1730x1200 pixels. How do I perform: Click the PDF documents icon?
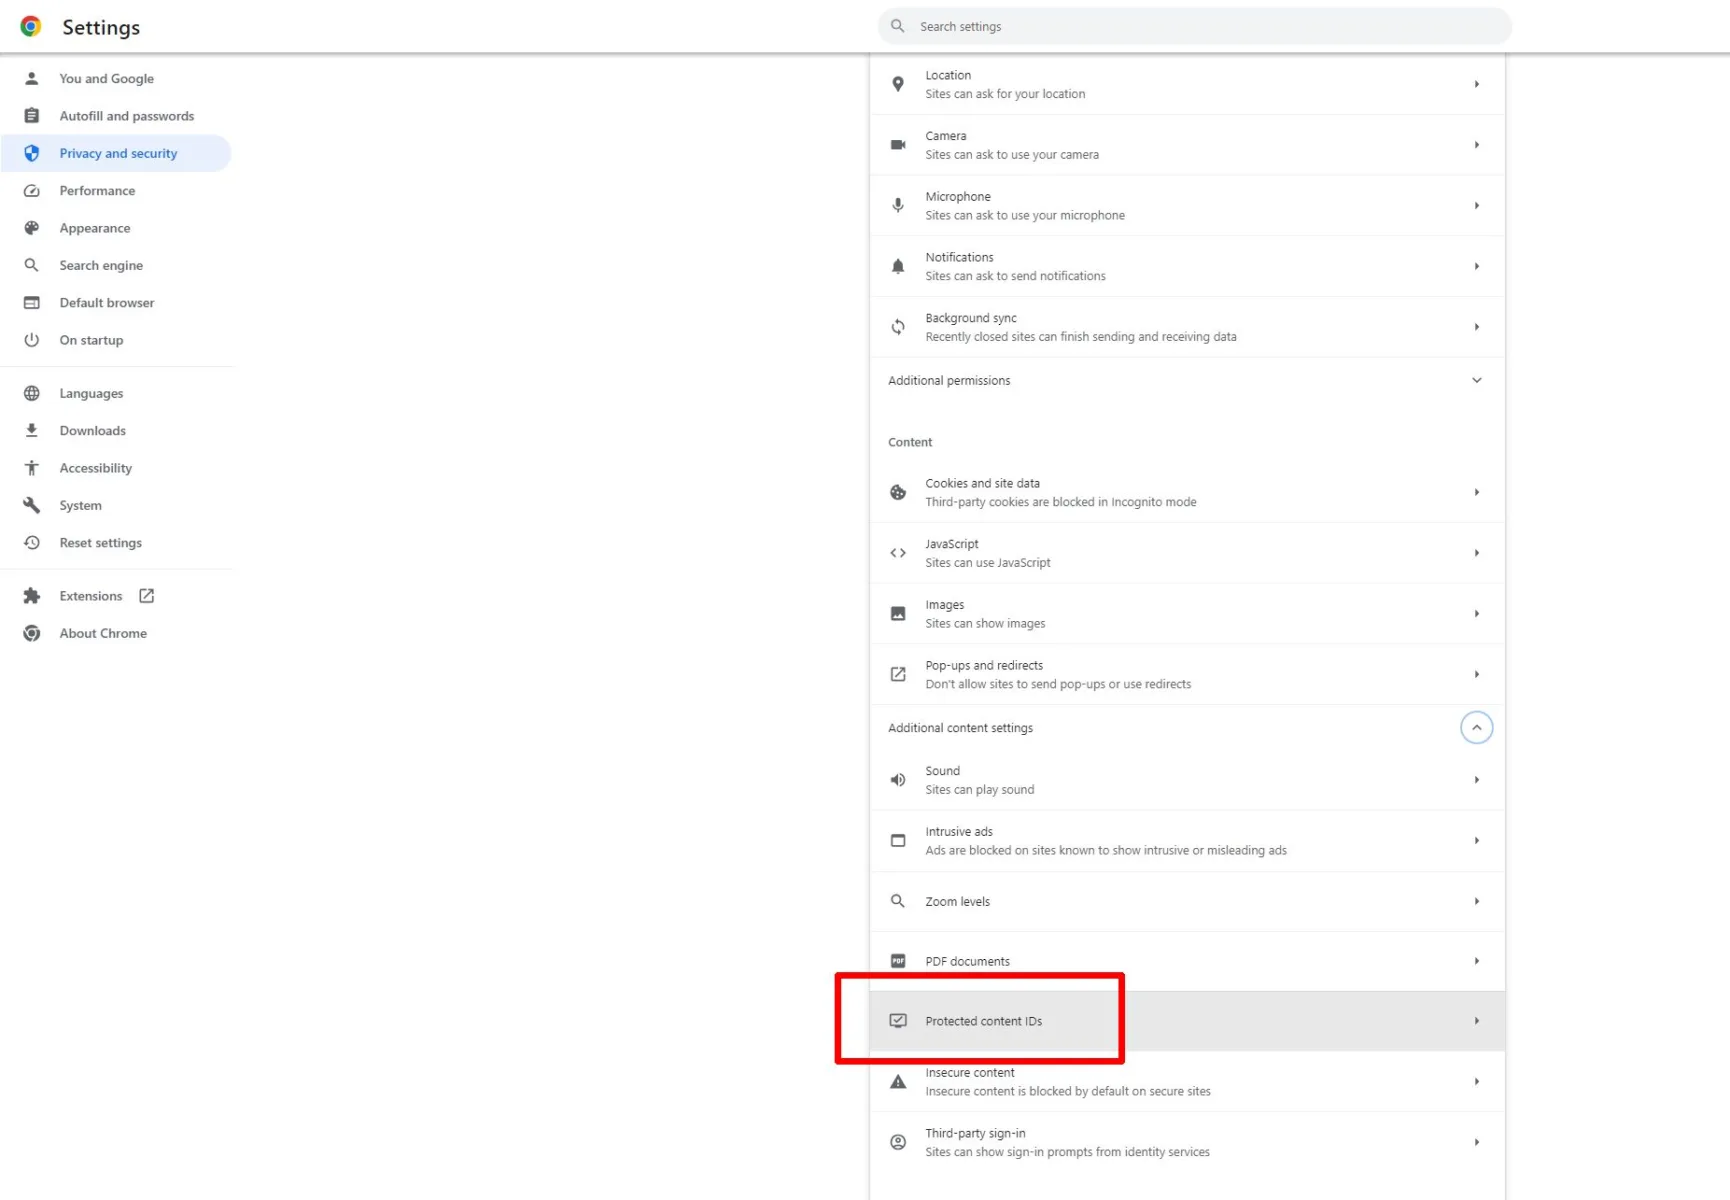898,961
